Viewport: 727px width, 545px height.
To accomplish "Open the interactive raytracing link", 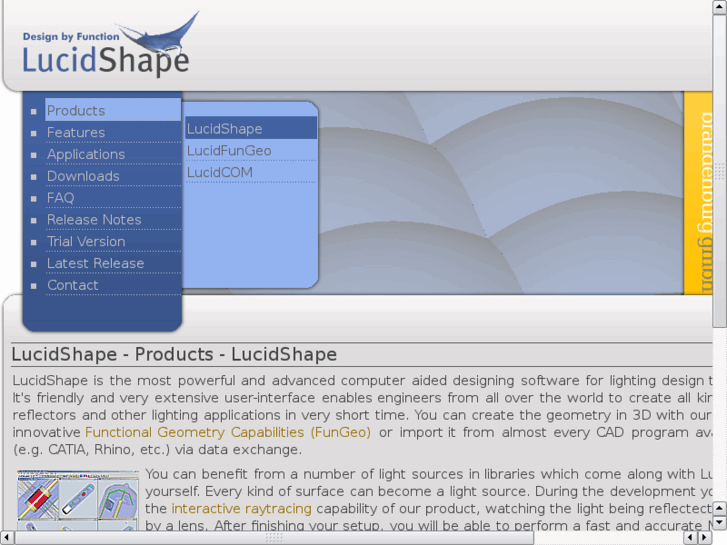I will [x=241, y=509].
